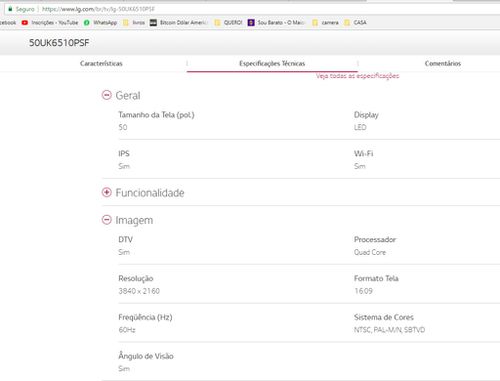Click the Freqüência (Hz) label

(145, 317)
